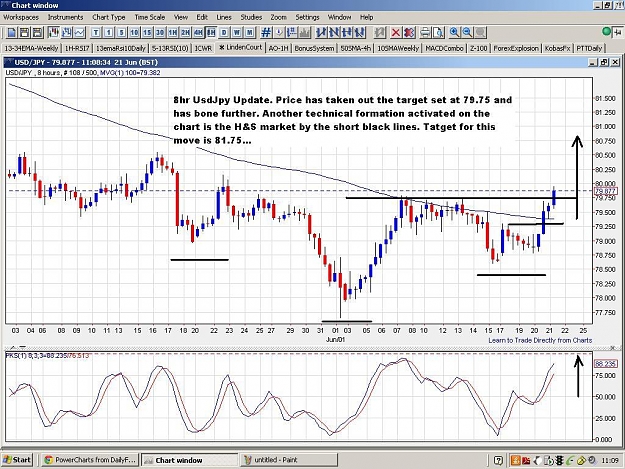Select the 1H time scale button
The image size is (625, 469).
tap(173, 32)
